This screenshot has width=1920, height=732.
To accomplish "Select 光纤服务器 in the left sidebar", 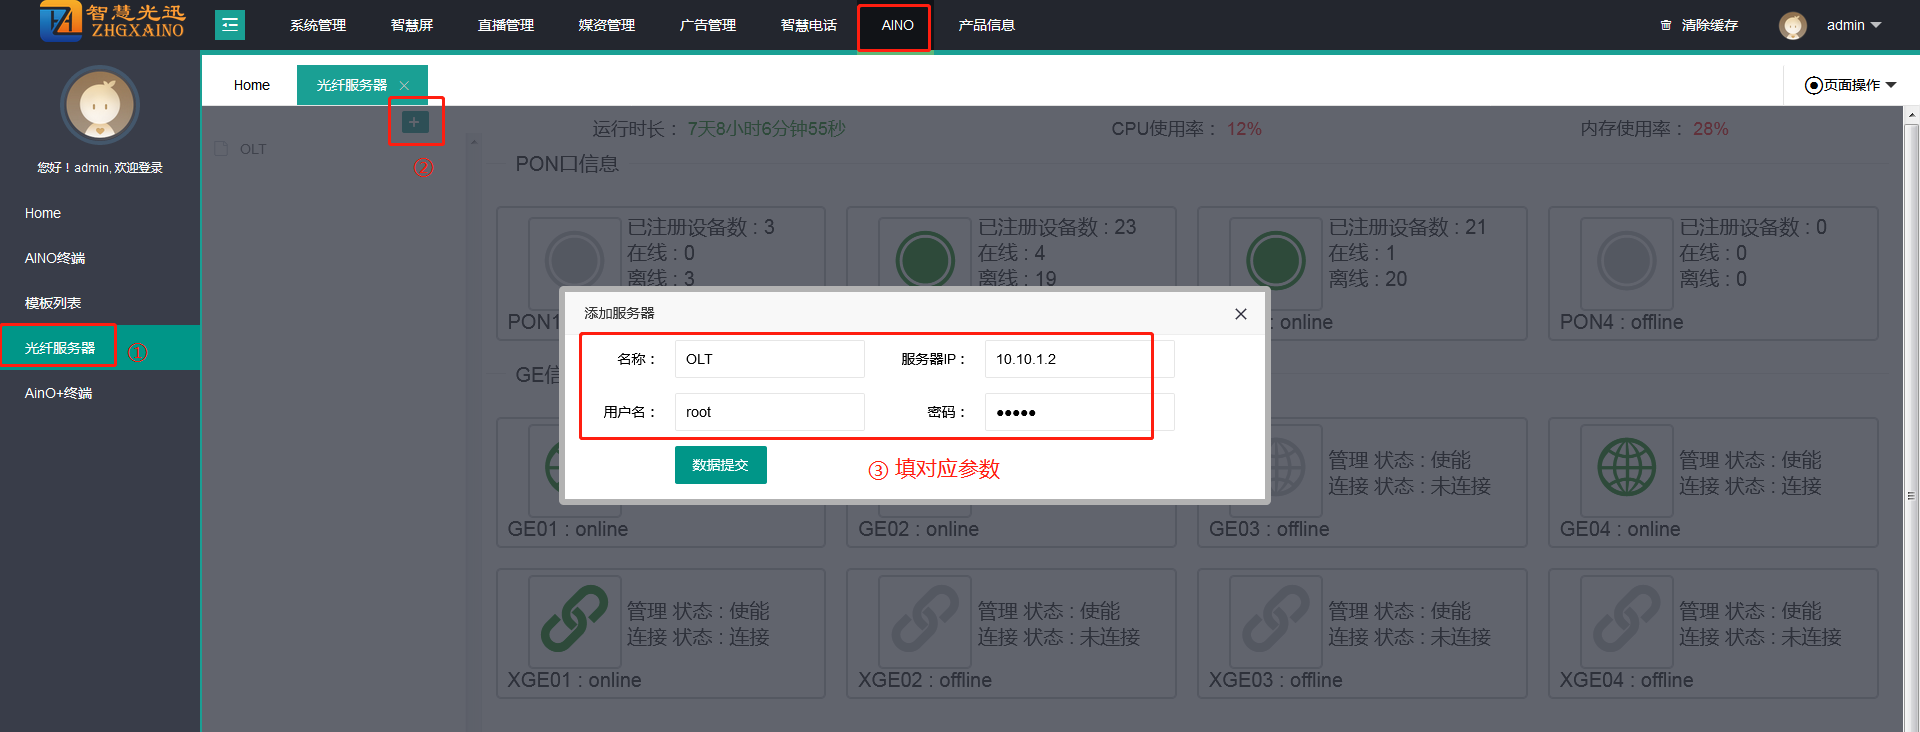I will [60, 348].
